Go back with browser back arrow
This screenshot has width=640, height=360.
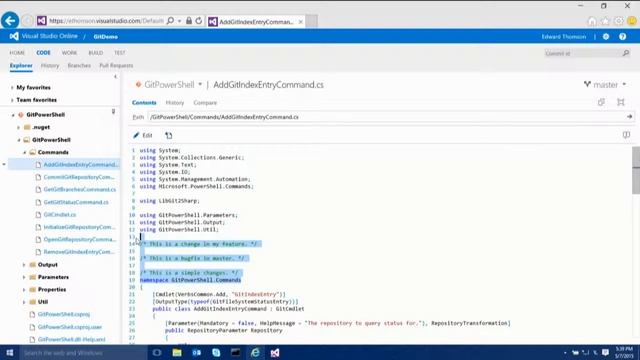[x=10, y=20]
